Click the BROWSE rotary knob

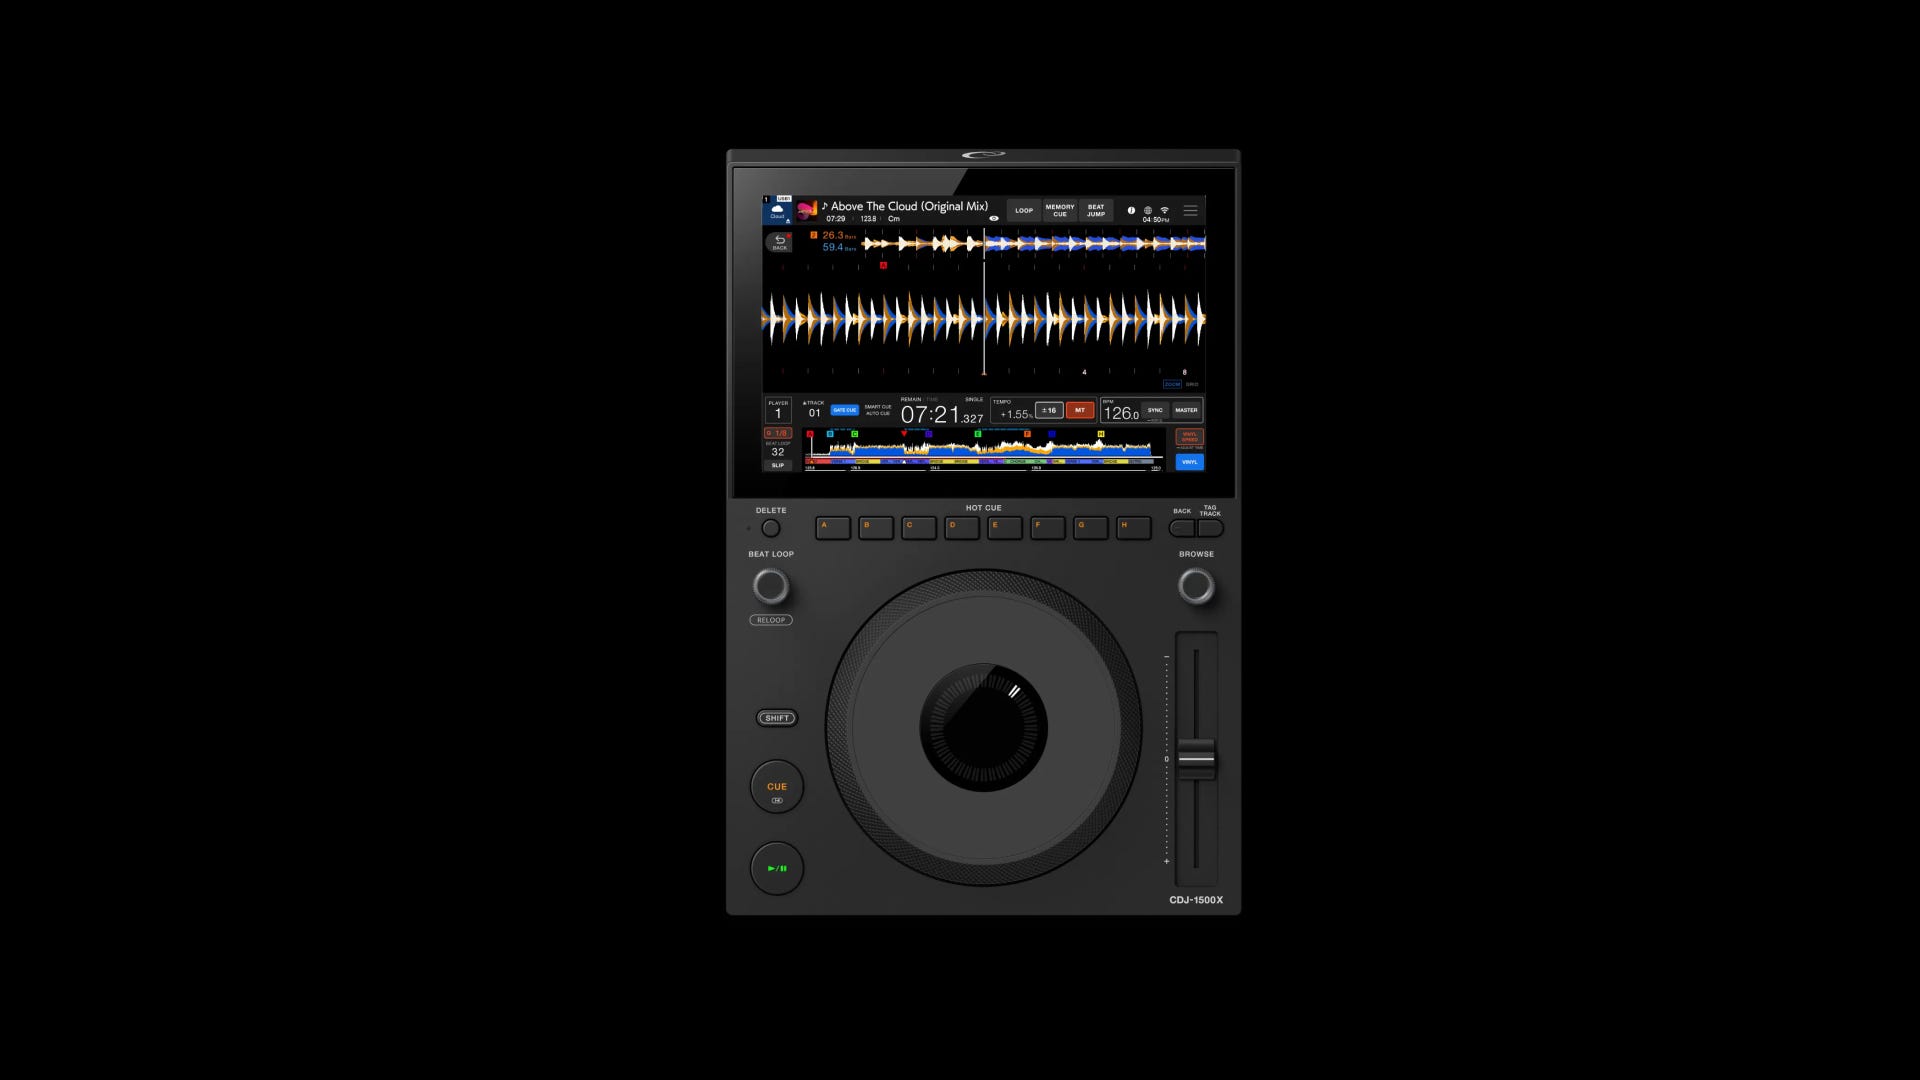click(1196, 586)
